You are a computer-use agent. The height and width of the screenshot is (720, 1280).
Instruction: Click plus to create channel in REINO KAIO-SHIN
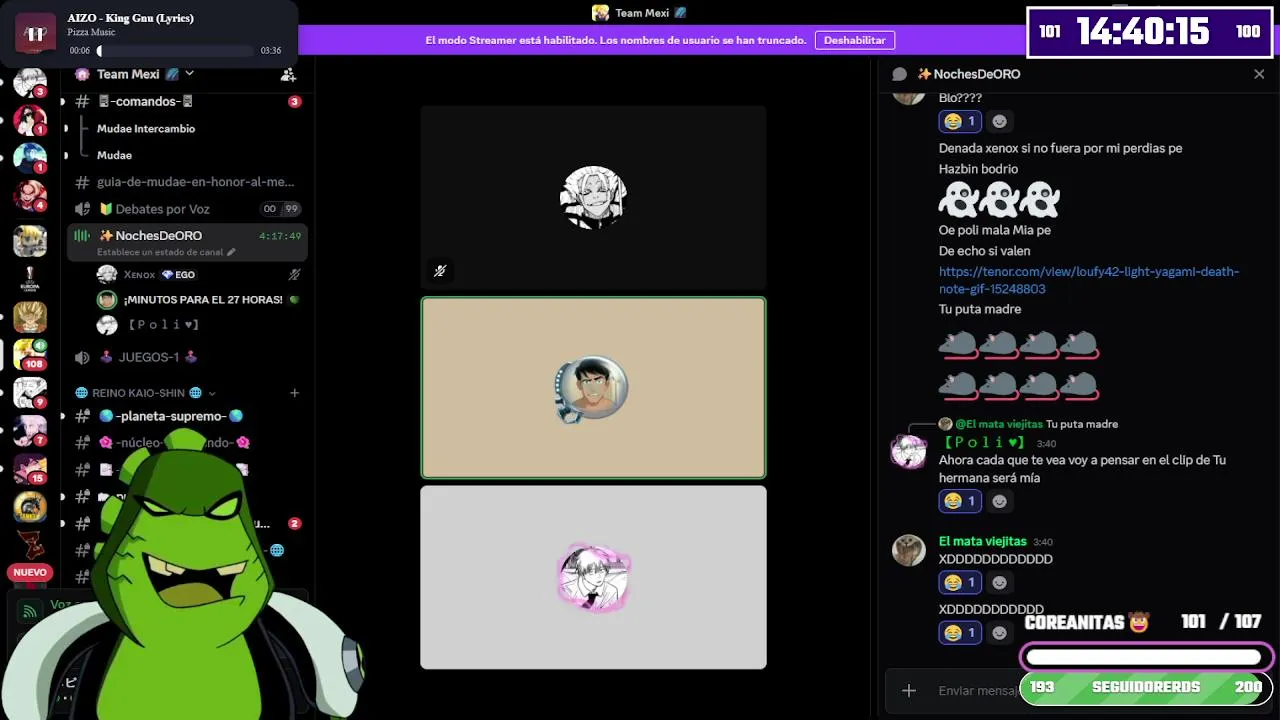[x=294, y=393]
